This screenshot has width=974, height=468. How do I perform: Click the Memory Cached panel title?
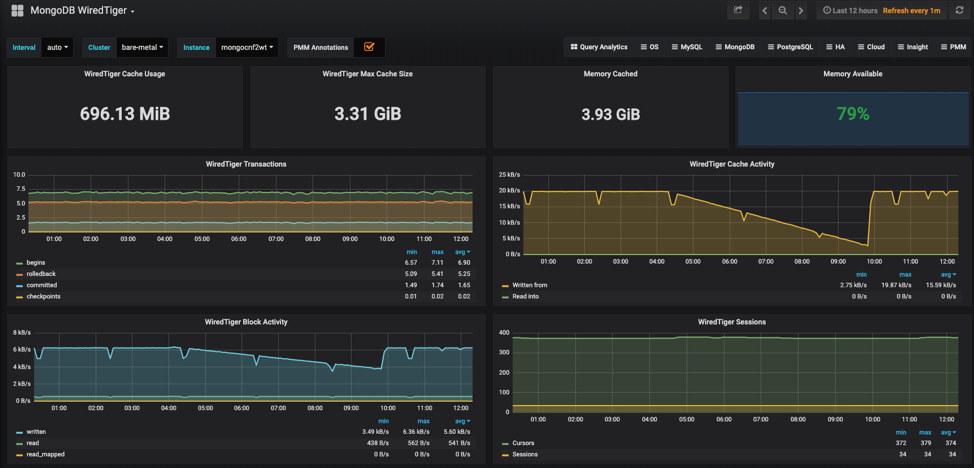tap(610, 73)
